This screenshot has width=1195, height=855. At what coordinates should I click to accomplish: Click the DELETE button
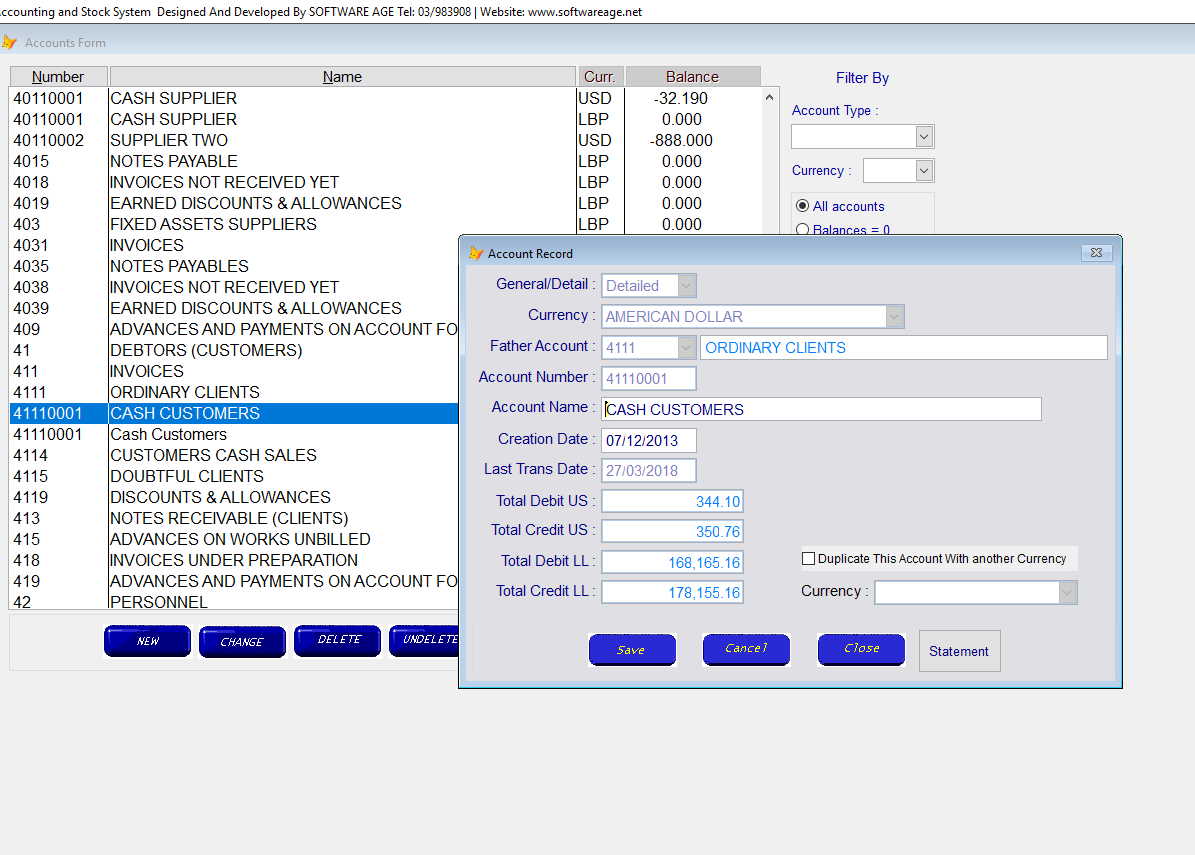(337, 640)
